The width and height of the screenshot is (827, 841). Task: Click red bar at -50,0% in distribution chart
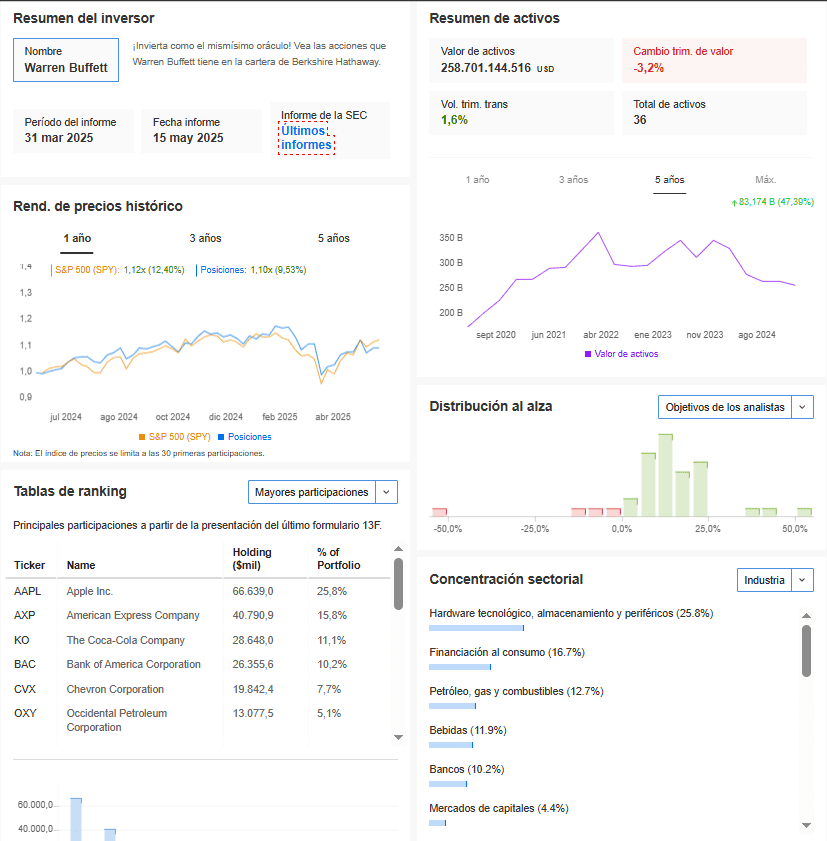pos(440,512)
